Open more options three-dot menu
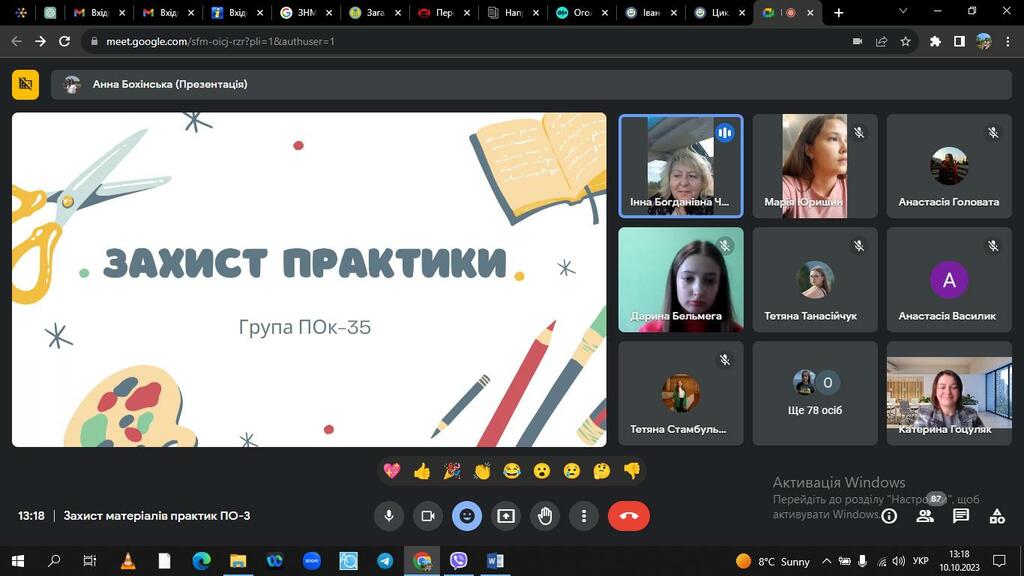The width and height of the screenshot is (1024, 576). pos(584,516)
